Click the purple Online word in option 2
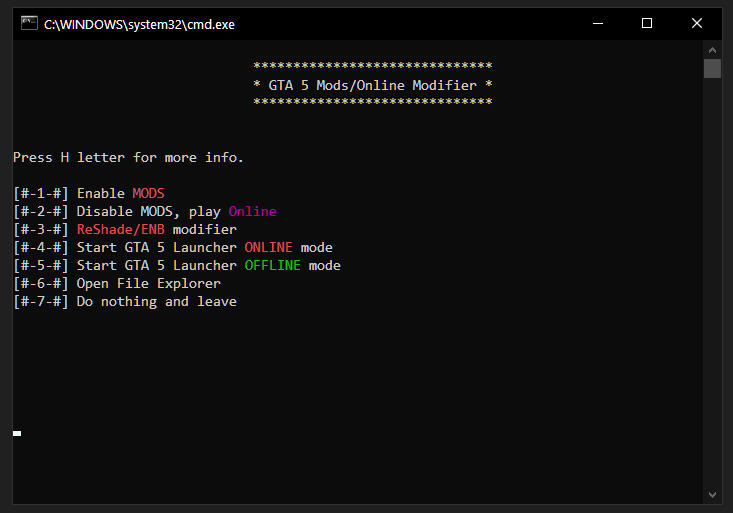Image resolution: width=733 pixels, height=513 pixels. click(252, 211)
